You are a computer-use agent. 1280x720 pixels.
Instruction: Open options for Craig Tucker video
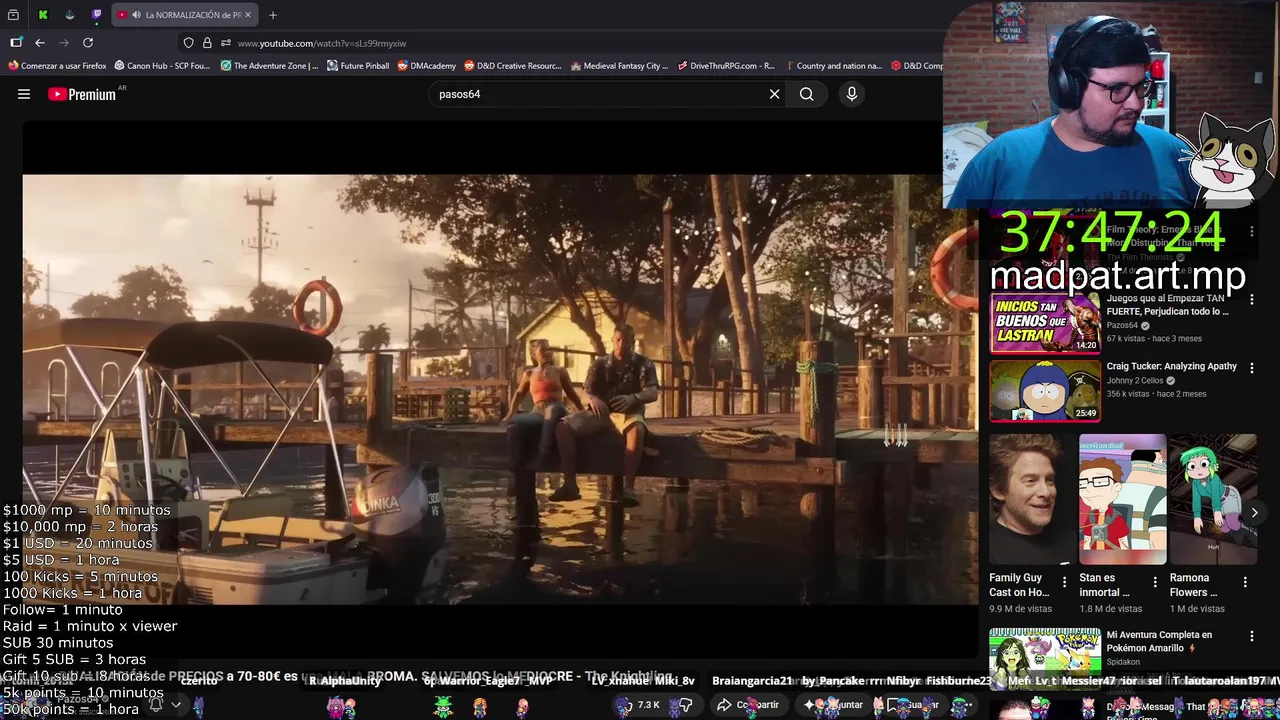point(1252,367)
